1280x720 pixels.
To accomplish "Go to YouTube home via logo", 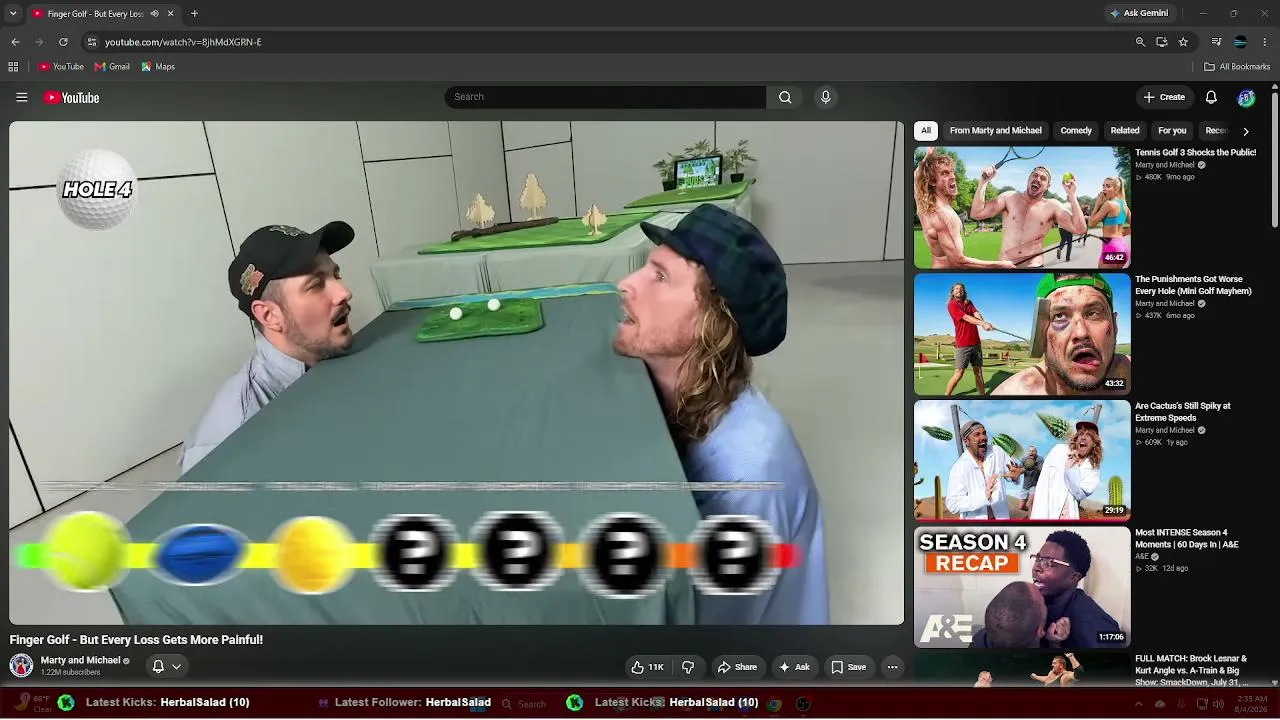I will [x=71, y=97].
